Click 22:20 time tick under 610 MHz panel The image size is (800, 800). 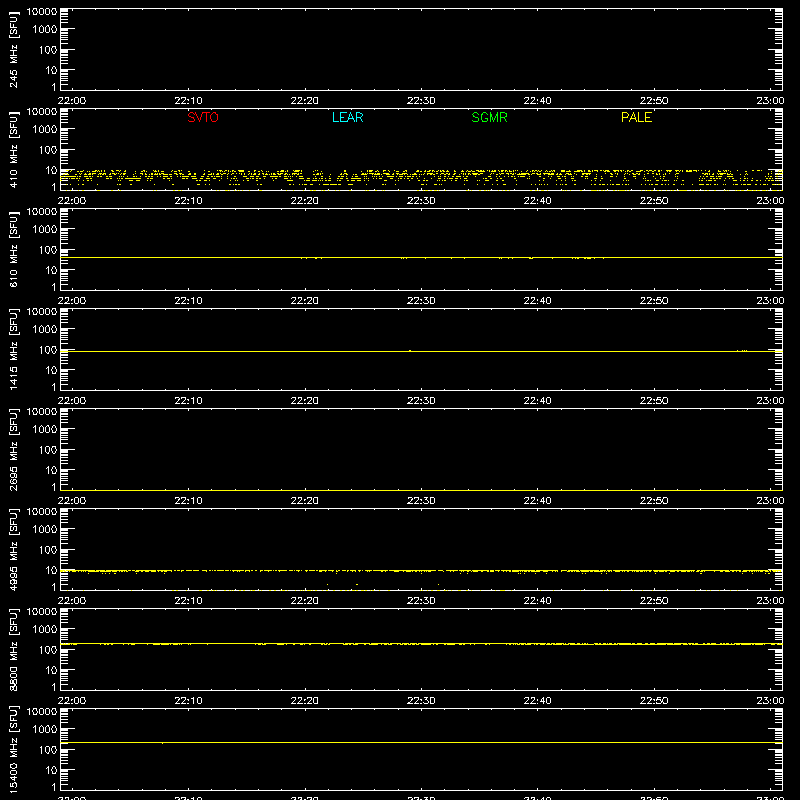pos(305,301)
